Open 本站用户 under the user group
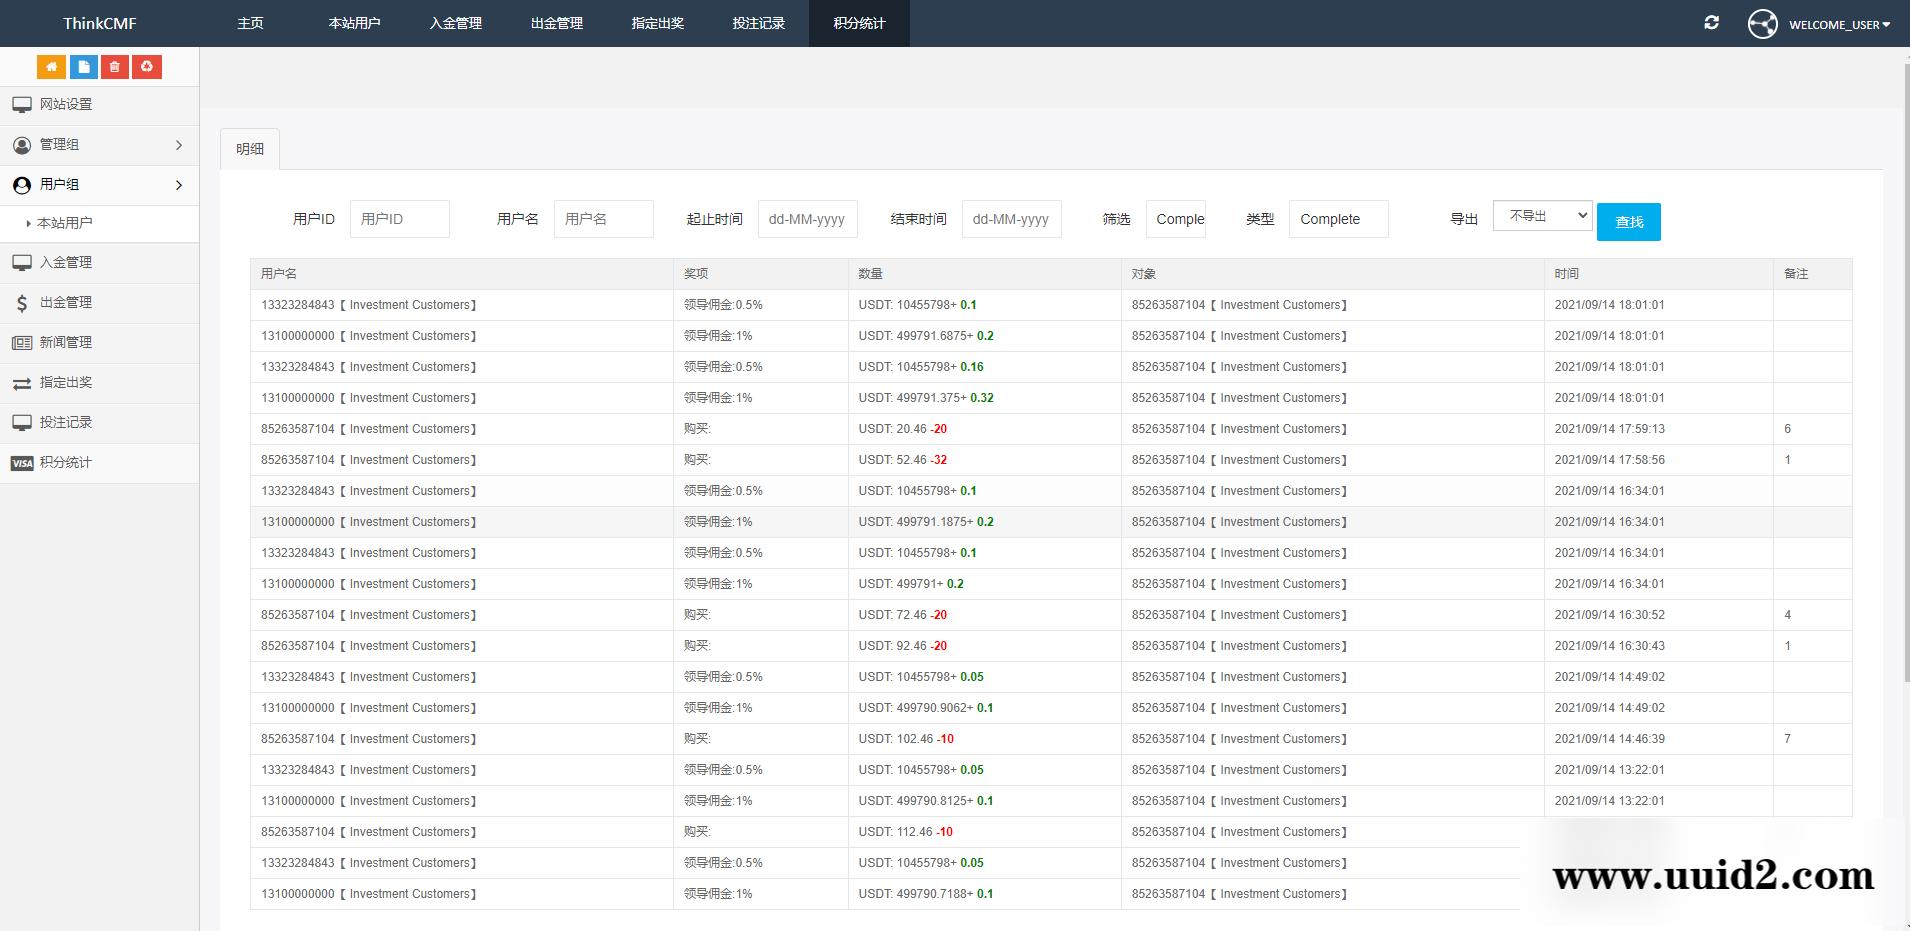This screenshot has width=1910, height=931. pos(62,223)
